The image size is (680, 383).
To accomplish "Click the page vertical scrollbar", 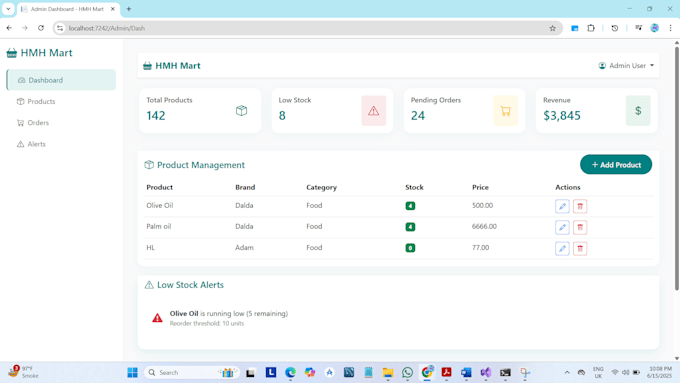I will click(x=677, y=169).
